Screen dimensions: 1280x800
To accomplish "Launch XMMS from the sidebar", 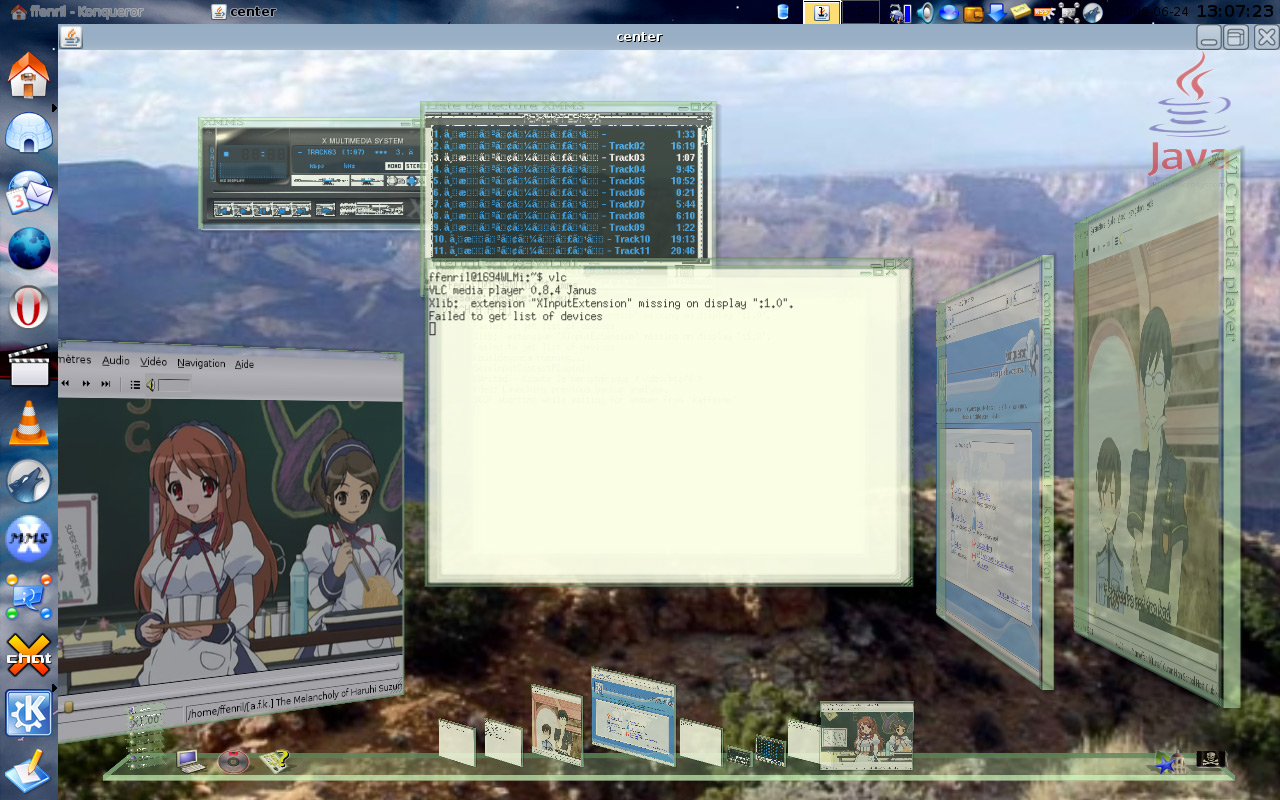I will pyautogui.click(x=29, y=539).
